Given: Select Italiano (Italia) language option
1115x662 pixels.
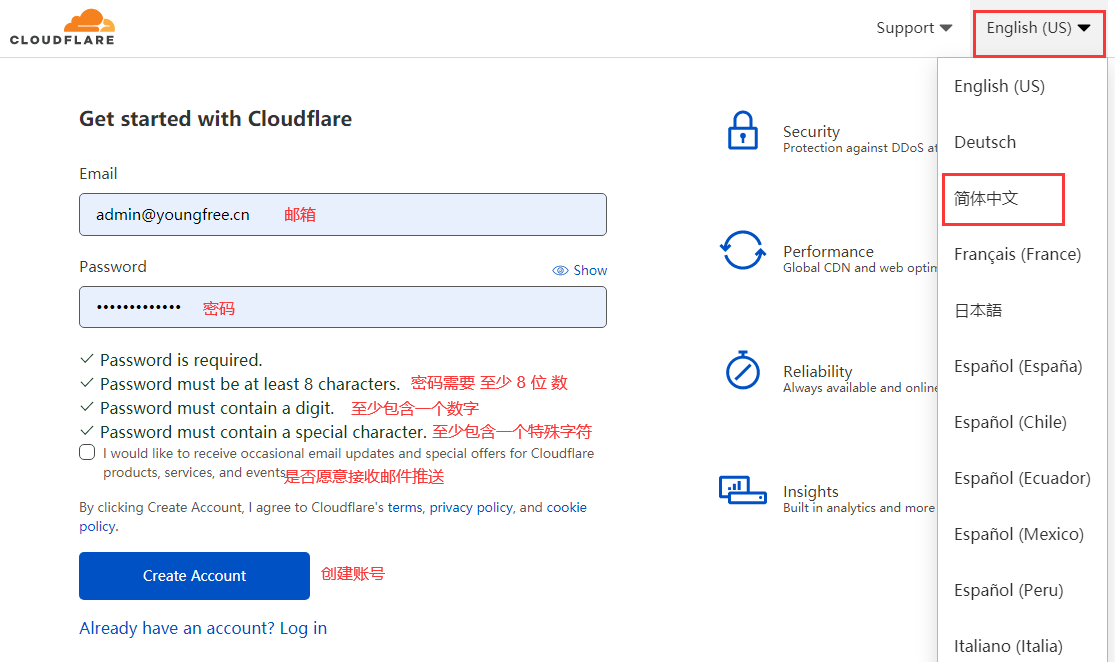Looking at the screenshot, I should pos(1008,646).
